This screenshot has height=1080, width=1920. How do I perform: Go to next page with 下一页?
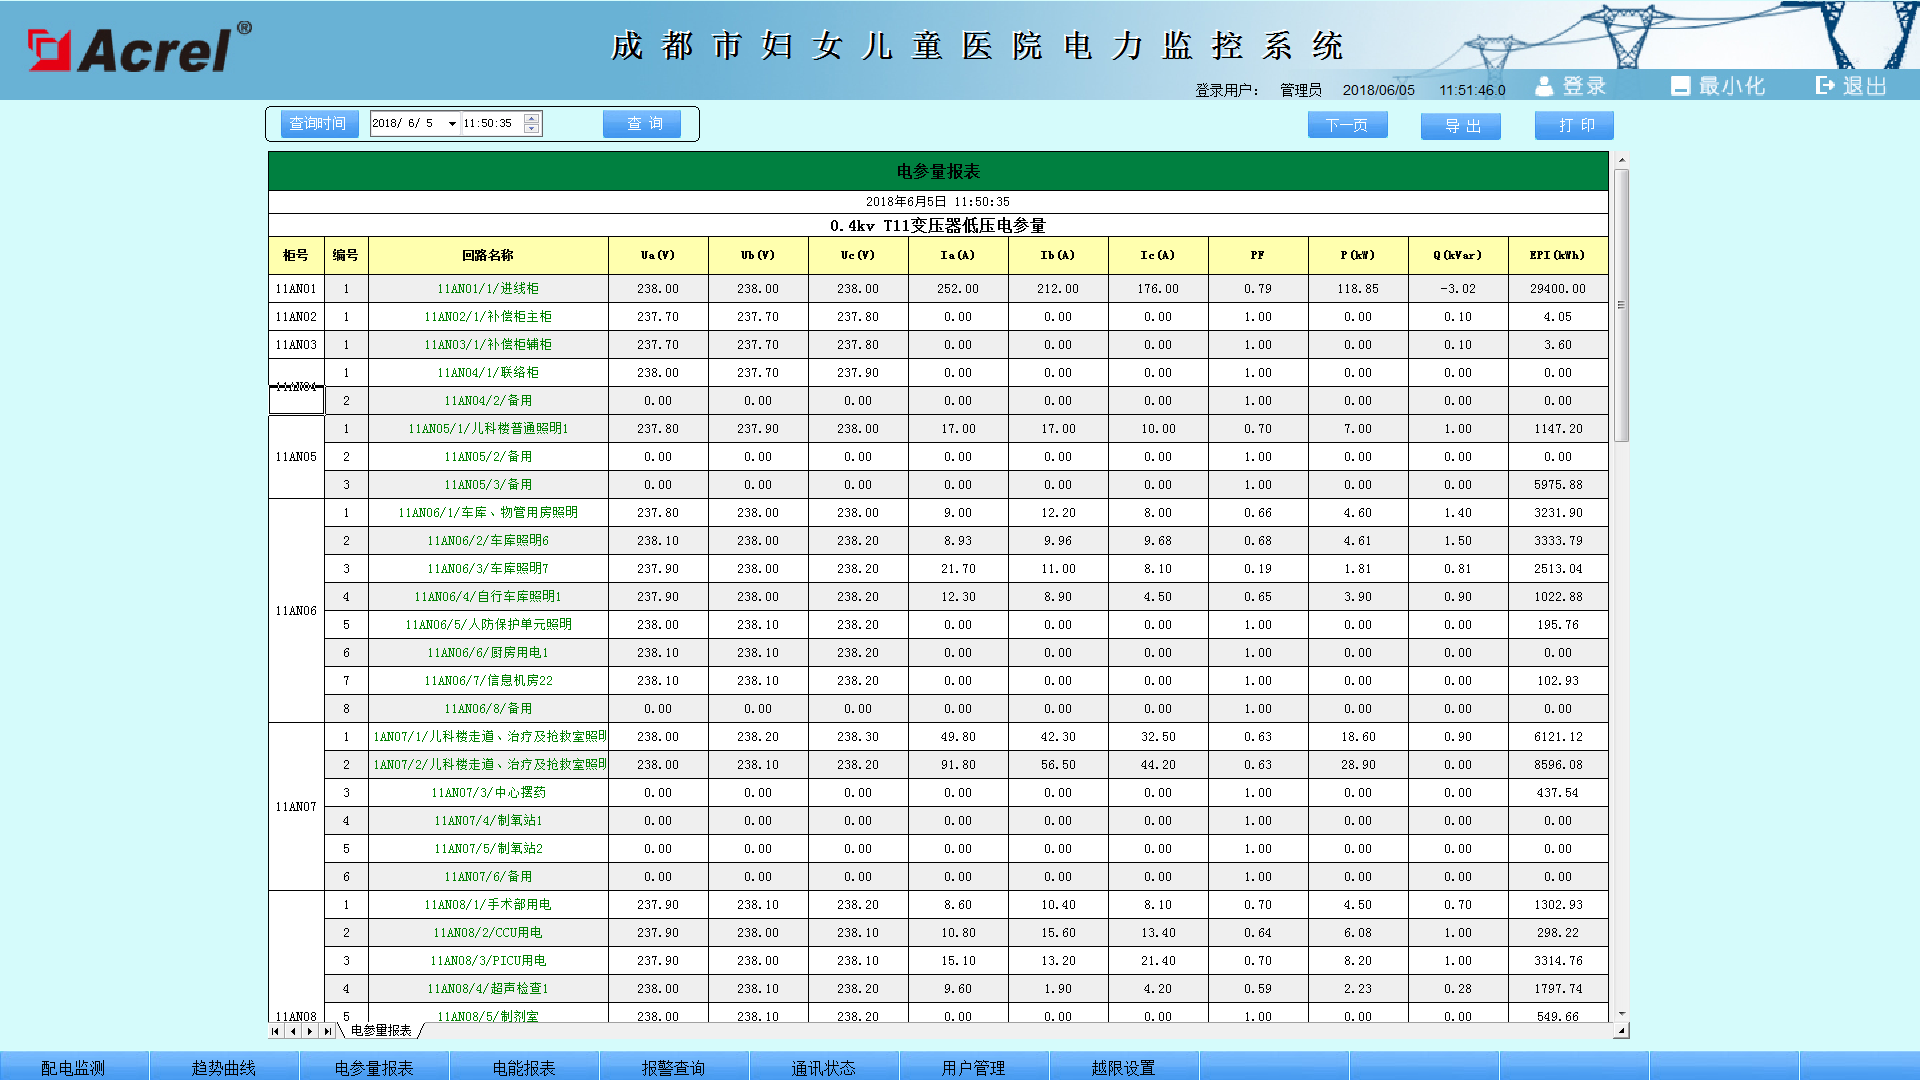pos(1347,125)
